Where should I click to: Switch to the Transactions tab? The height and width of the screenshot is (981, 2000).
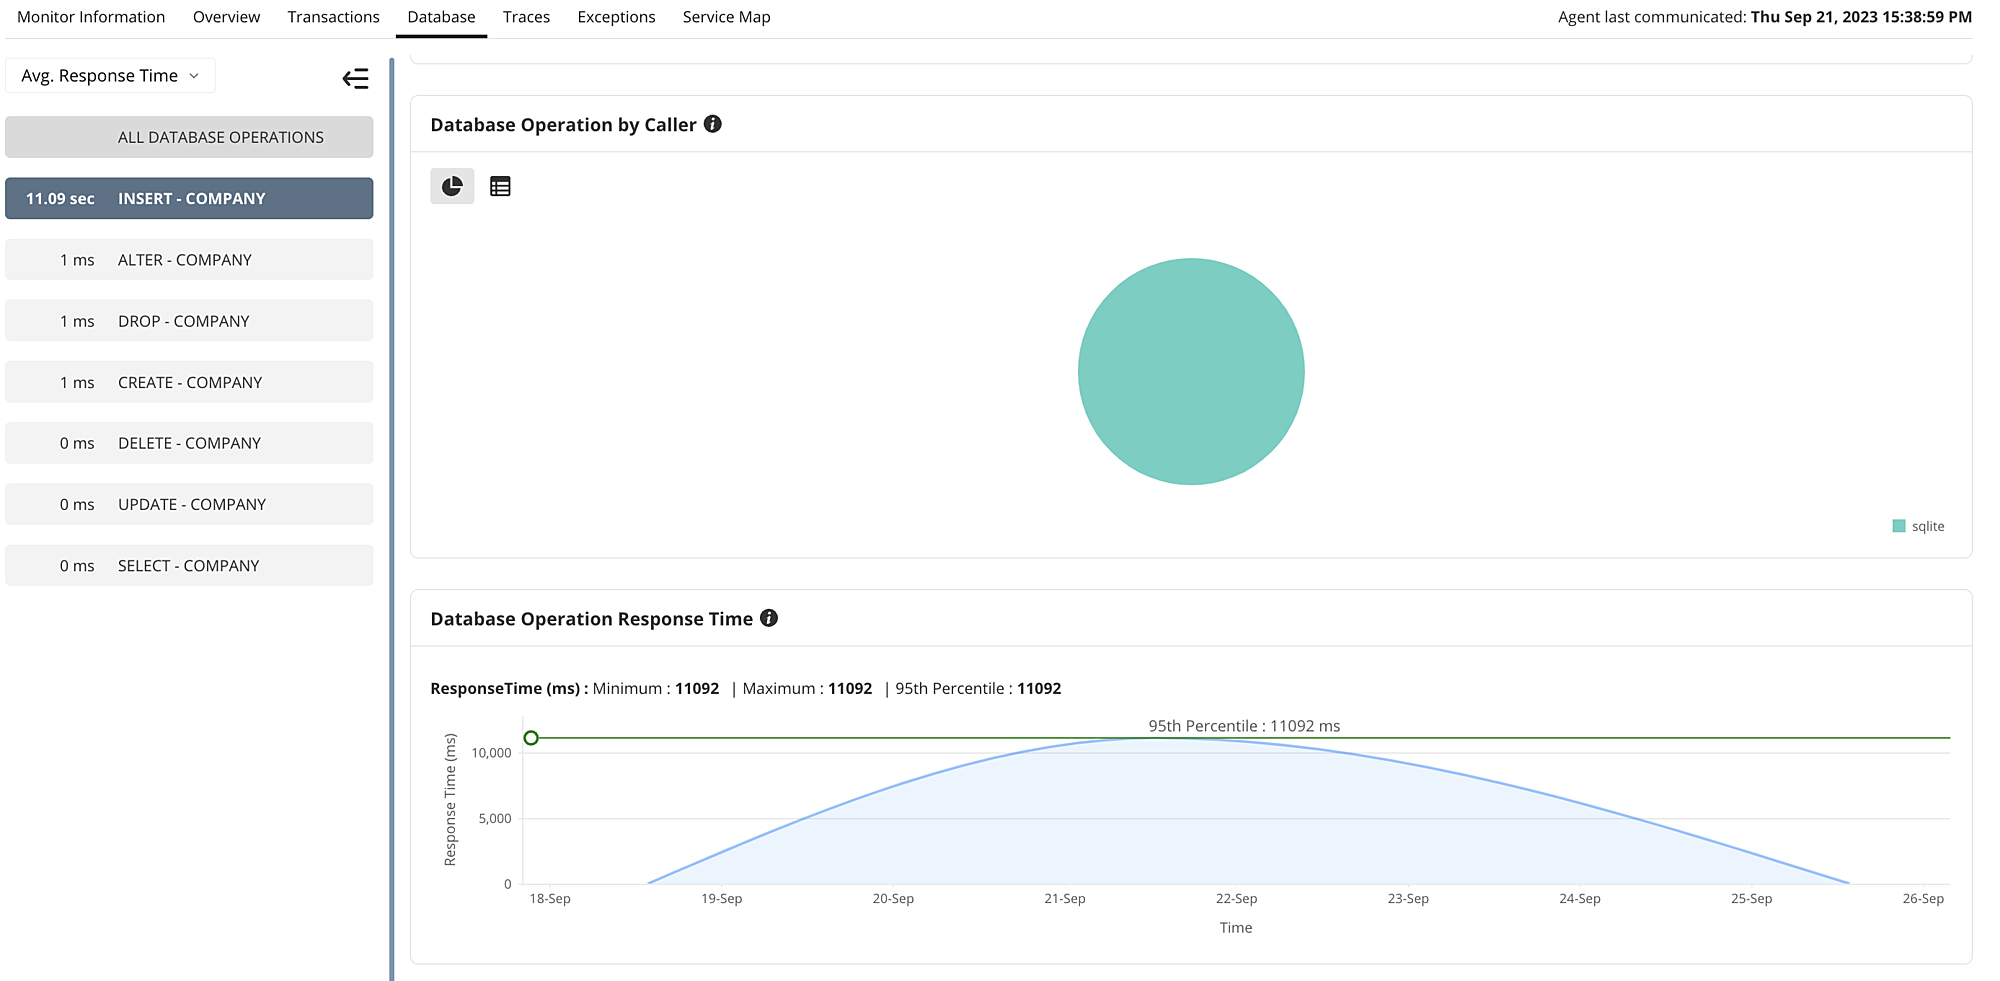pyautogui.click(x=333, y=16)
